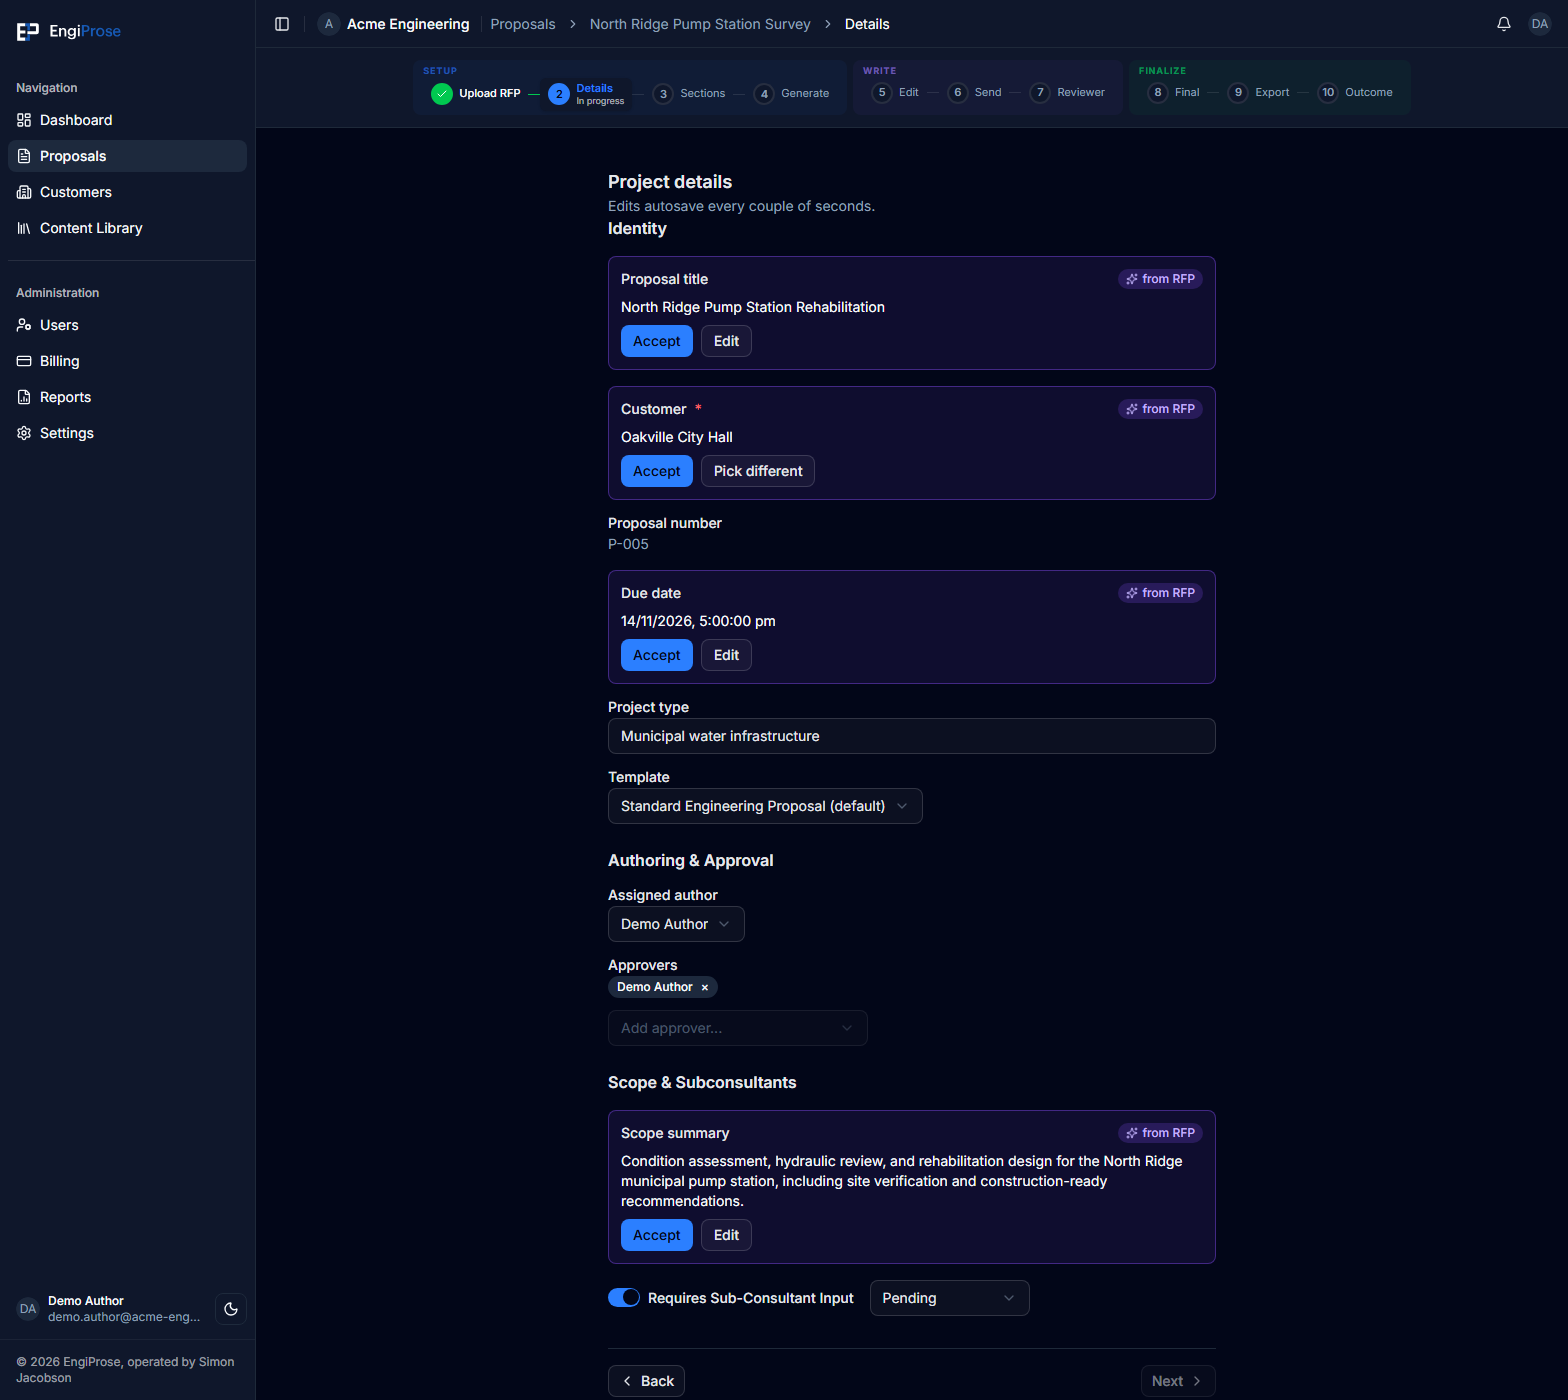Click the Proposal title from RFP badge

click(x=1160, y=279)
